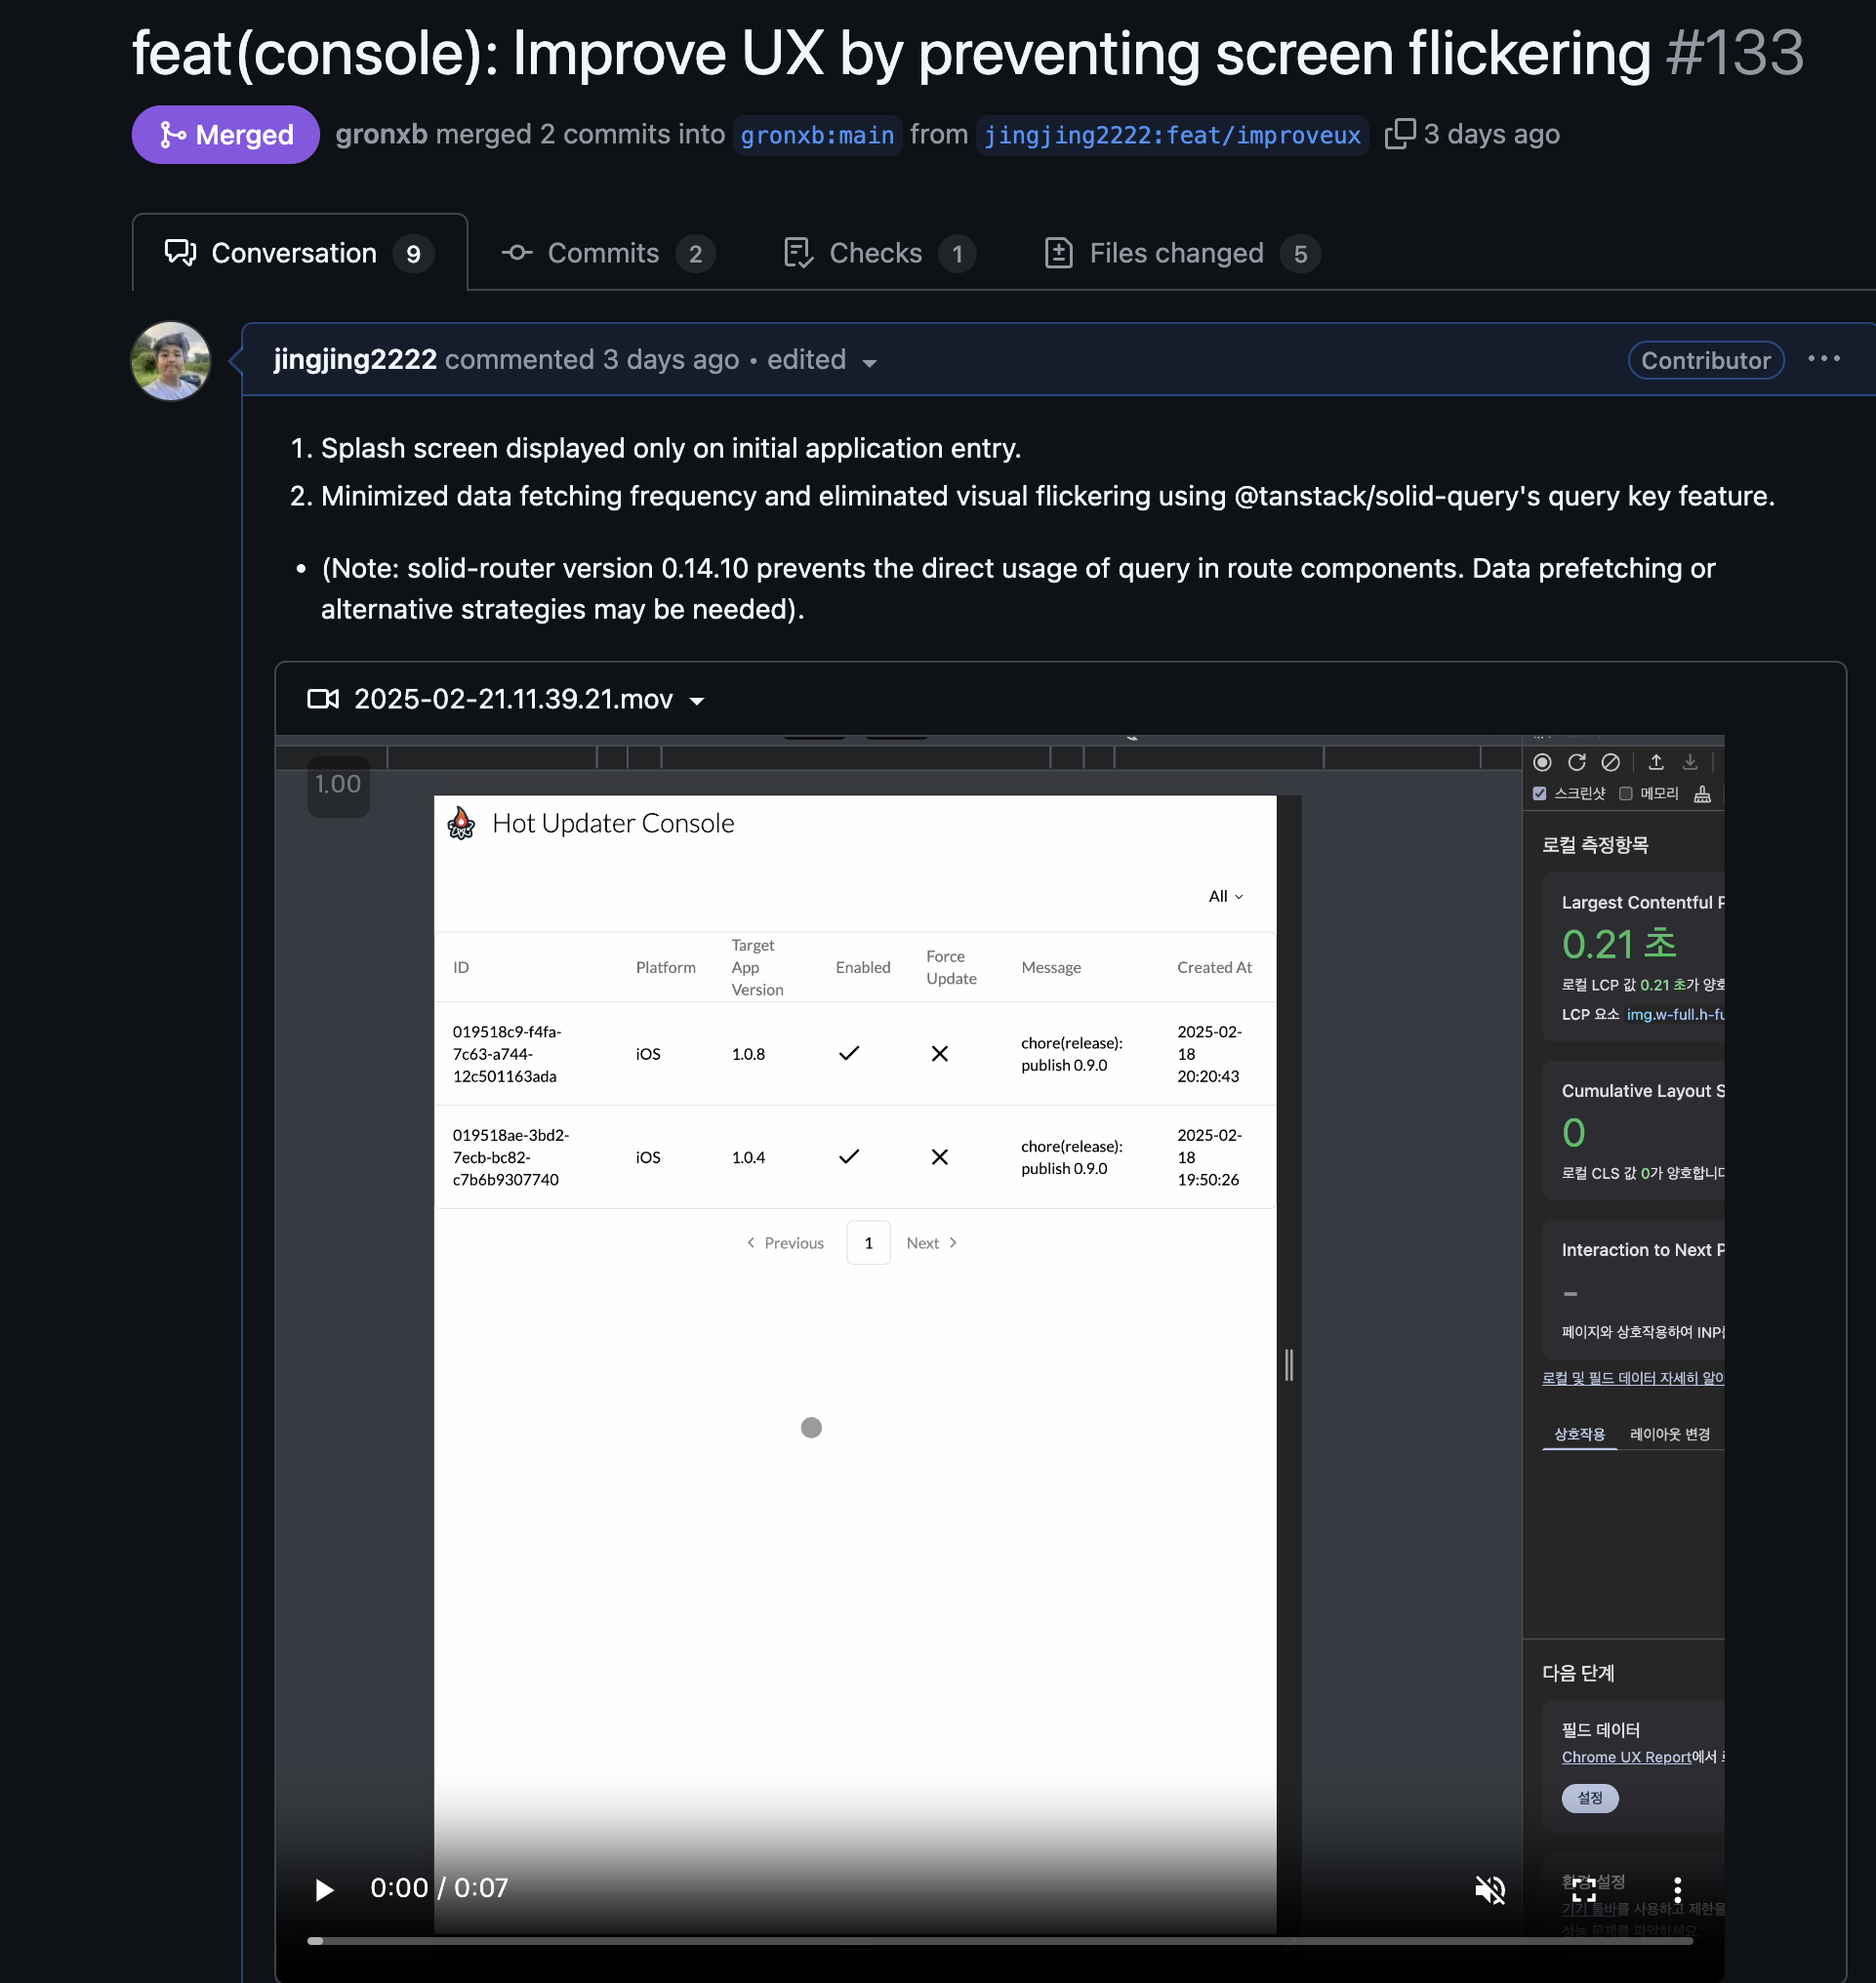Image resolution: width=1876 pixels, height=1983 pixels.
Task: Click the copy branch name icon
Action: (x=1399, y=134)
